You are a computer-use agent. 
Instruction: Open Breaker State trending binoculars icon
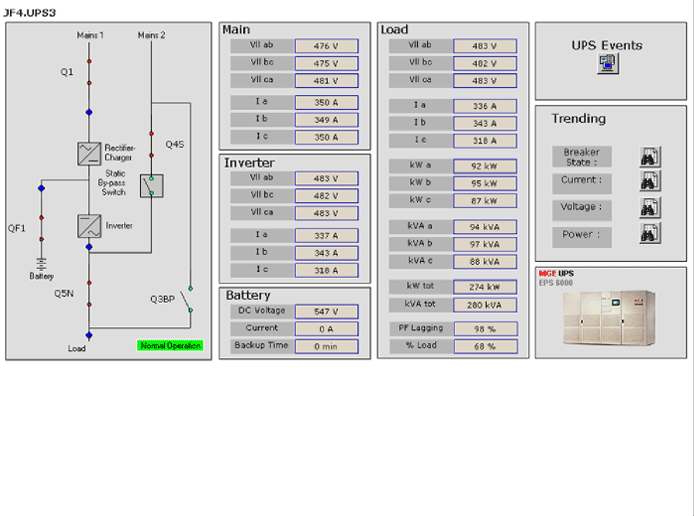point(650,157)
